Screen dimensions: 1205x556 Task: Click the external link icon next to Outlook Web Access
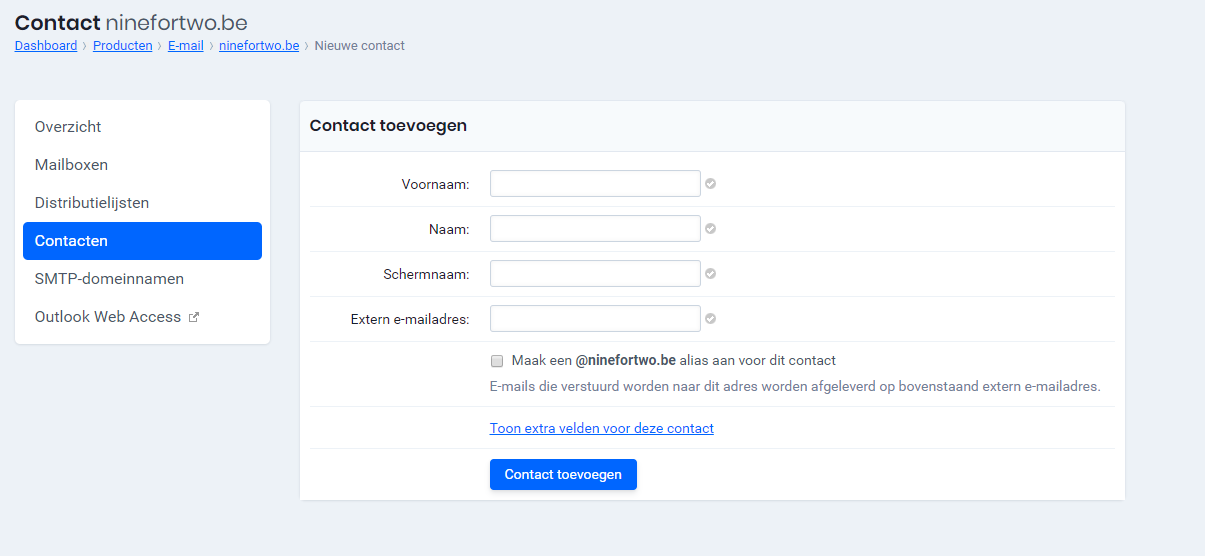click(194, 317)
